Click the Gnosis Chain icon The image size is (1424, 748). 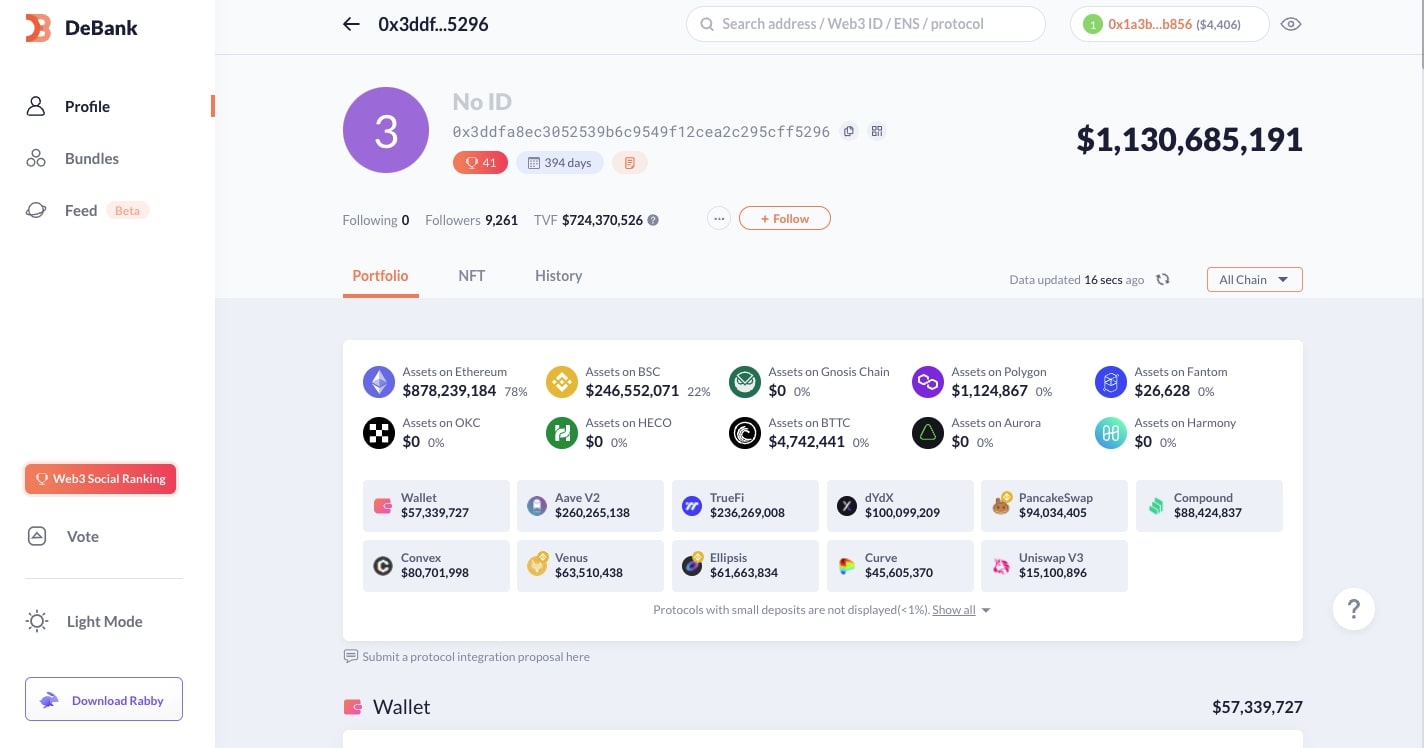click(745, 381)
